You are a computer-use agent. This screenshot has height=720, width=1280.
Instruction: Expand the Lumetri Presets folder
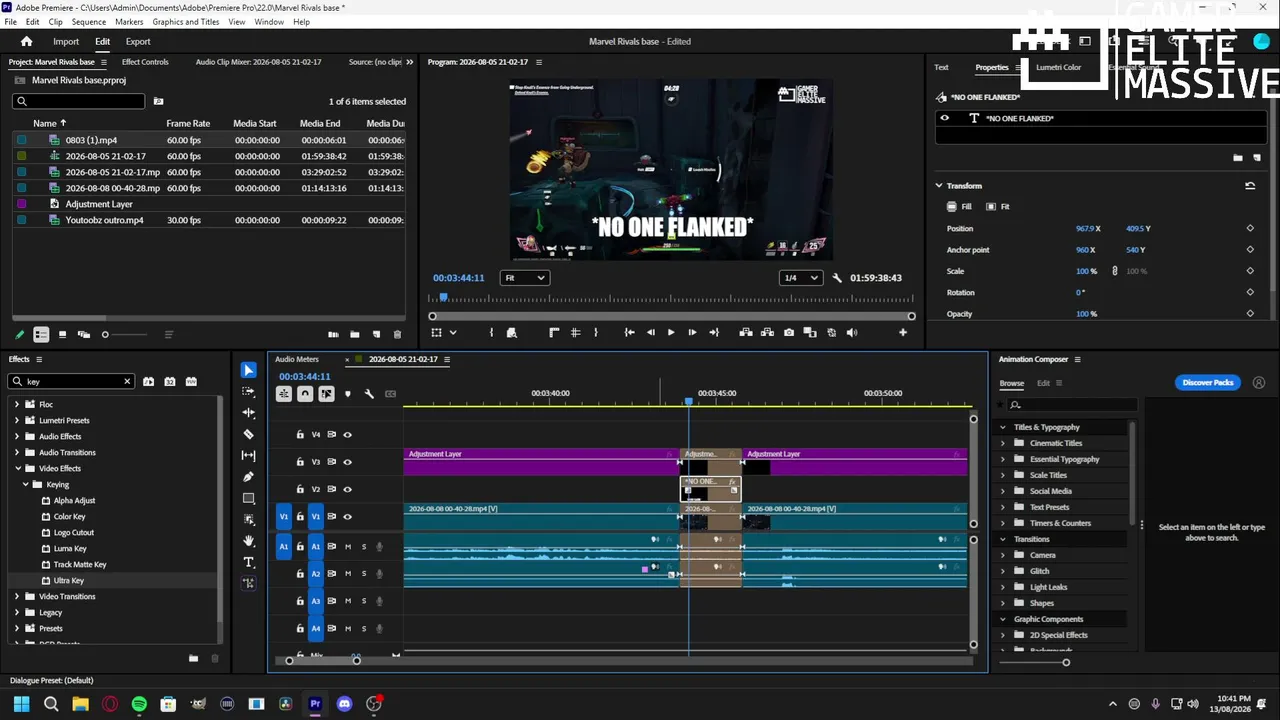17,421
